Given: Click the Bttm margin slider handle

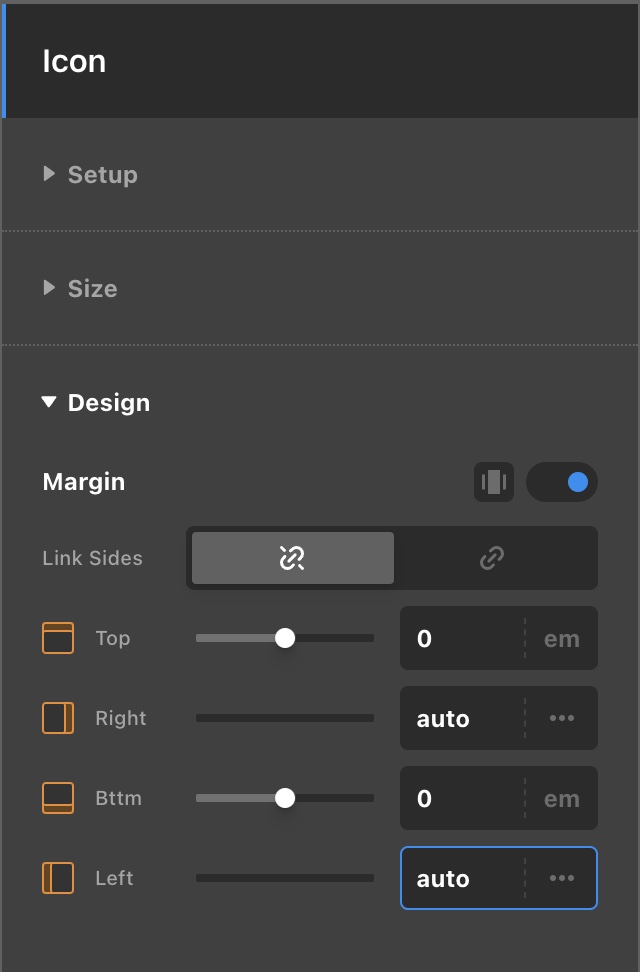Looking at the screenshot, I should (285, 798).
